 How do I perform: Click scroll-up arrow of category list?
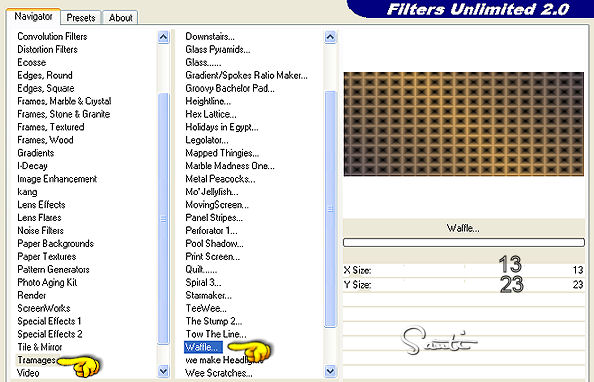tap(163, 37)
